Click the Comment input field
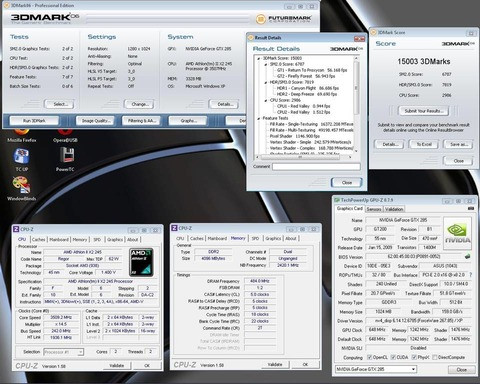The height and width of the screenshot is (384, 480). 316,166
